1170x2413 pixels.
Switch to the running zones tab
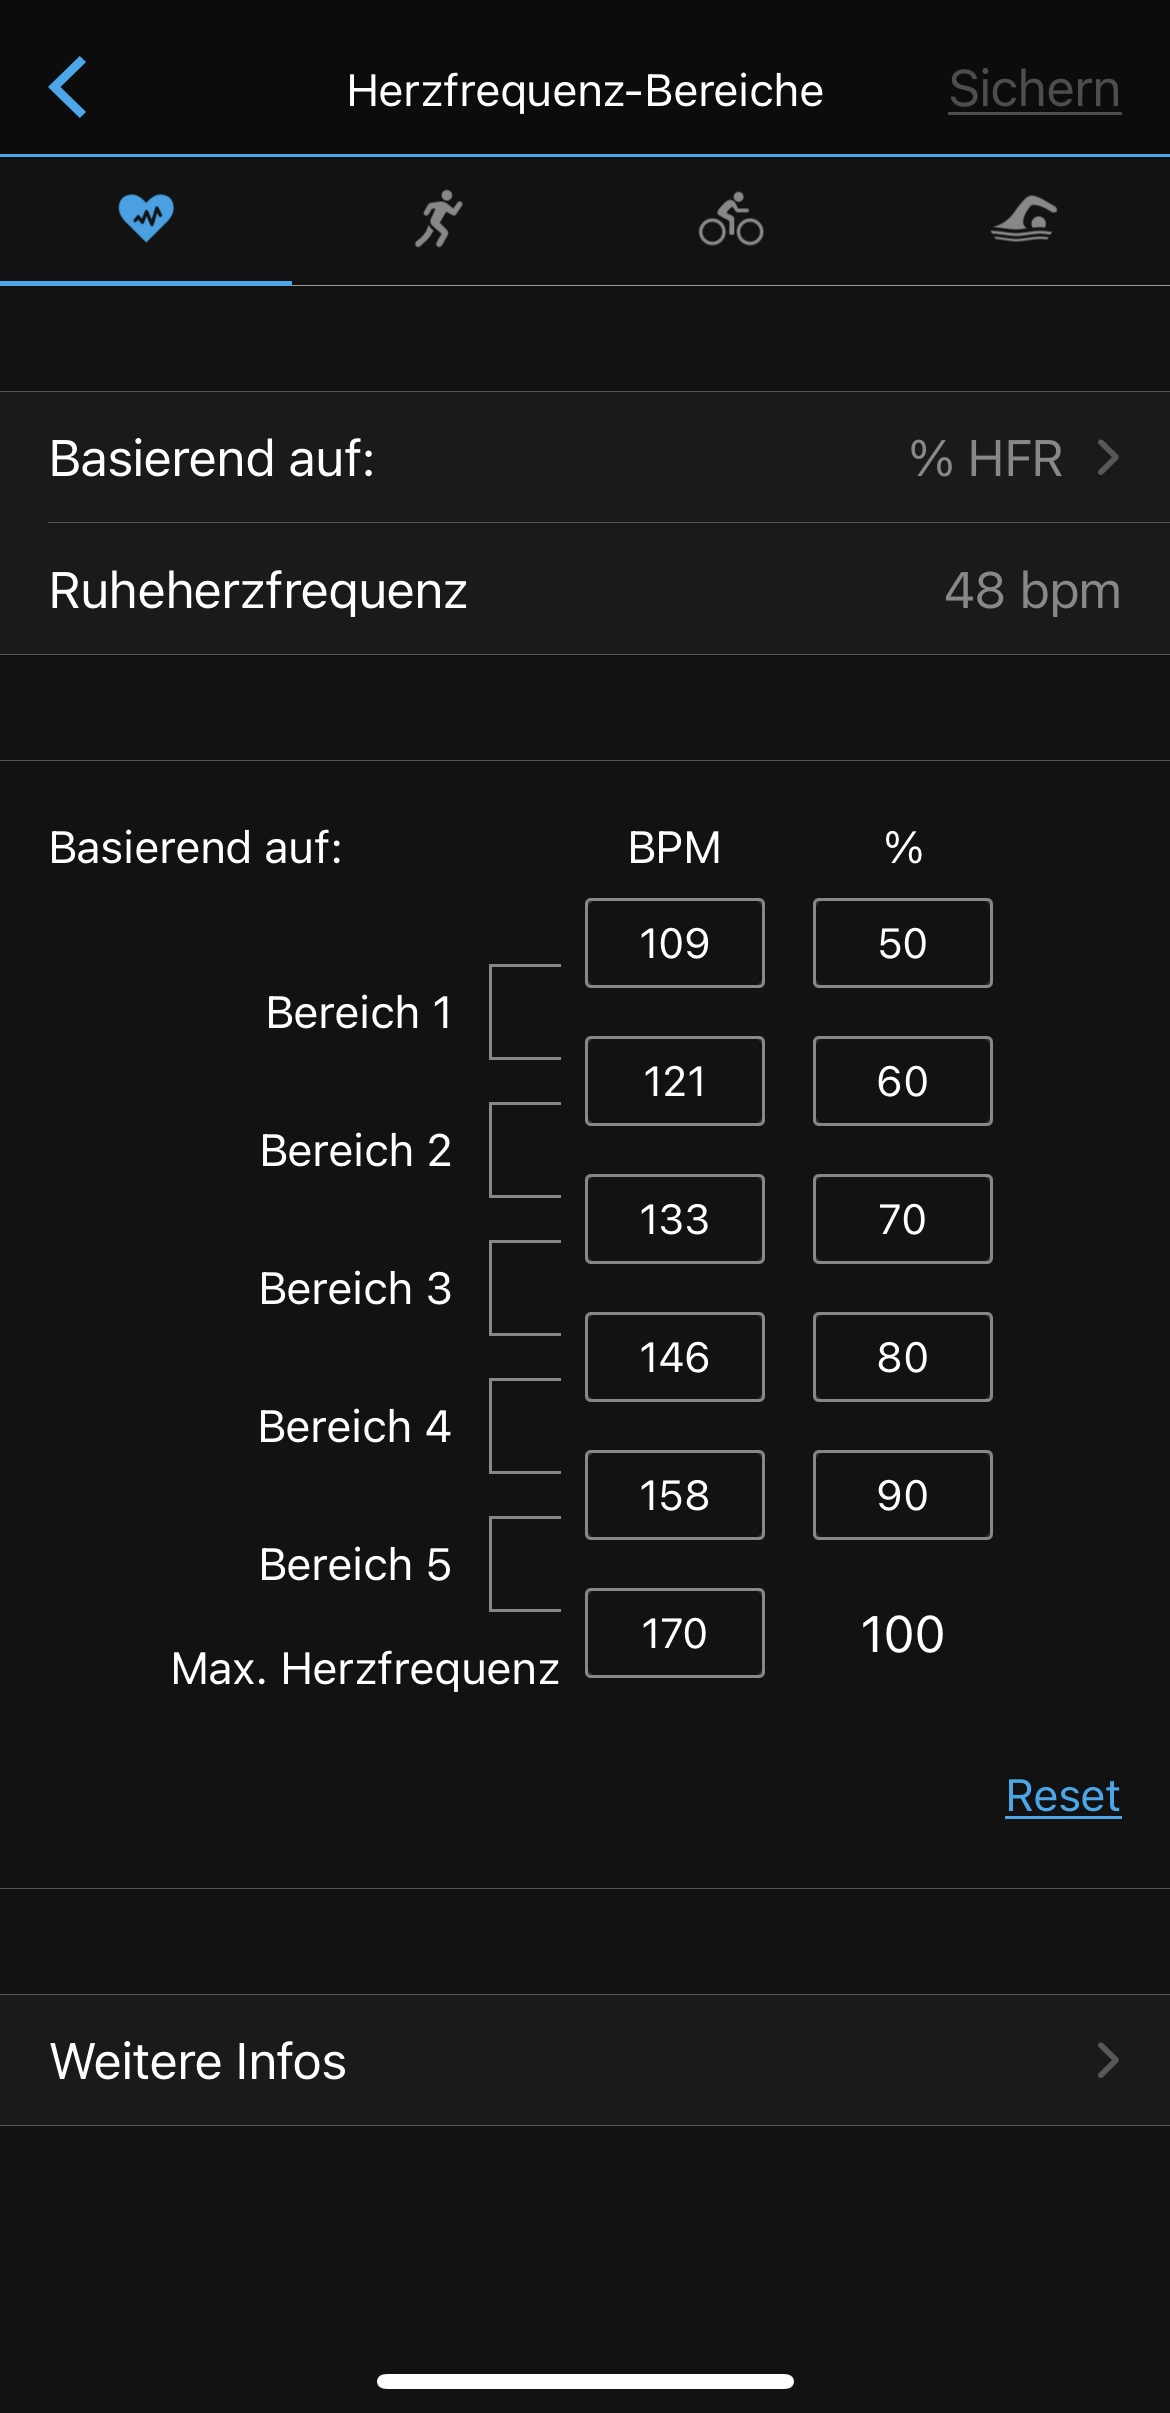coord(438,219)
